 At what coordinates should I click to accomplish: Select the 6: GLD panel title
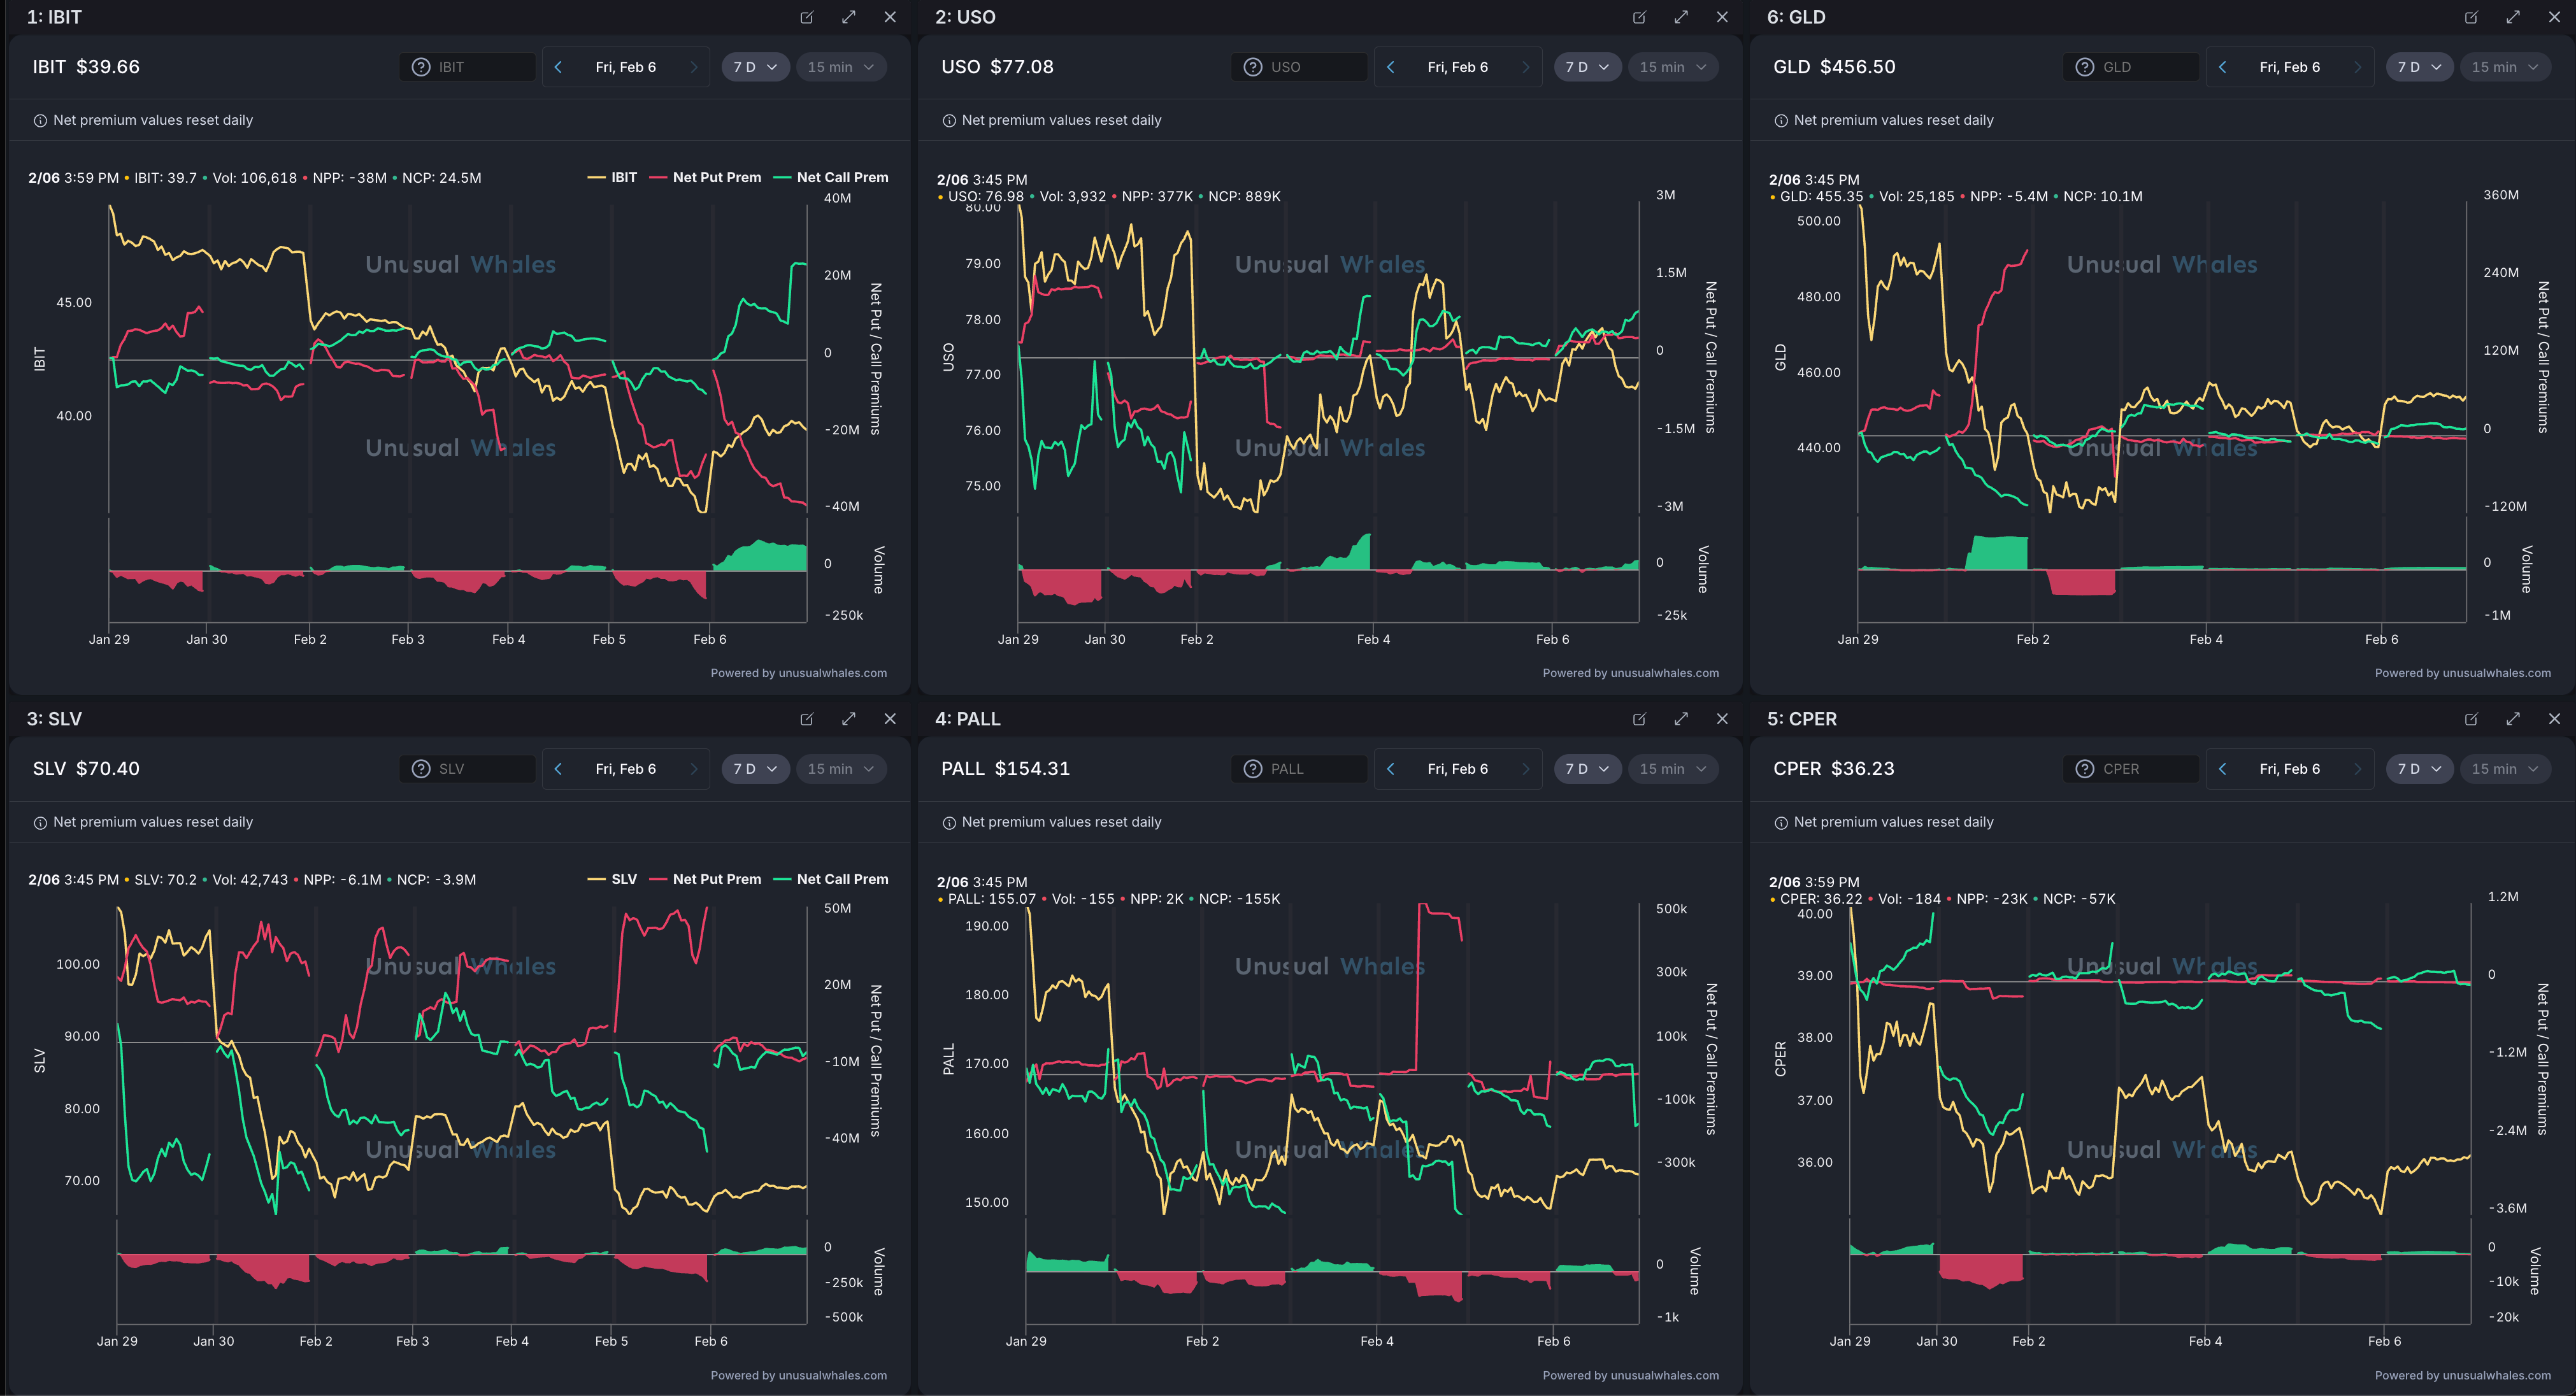(1796, 17)
